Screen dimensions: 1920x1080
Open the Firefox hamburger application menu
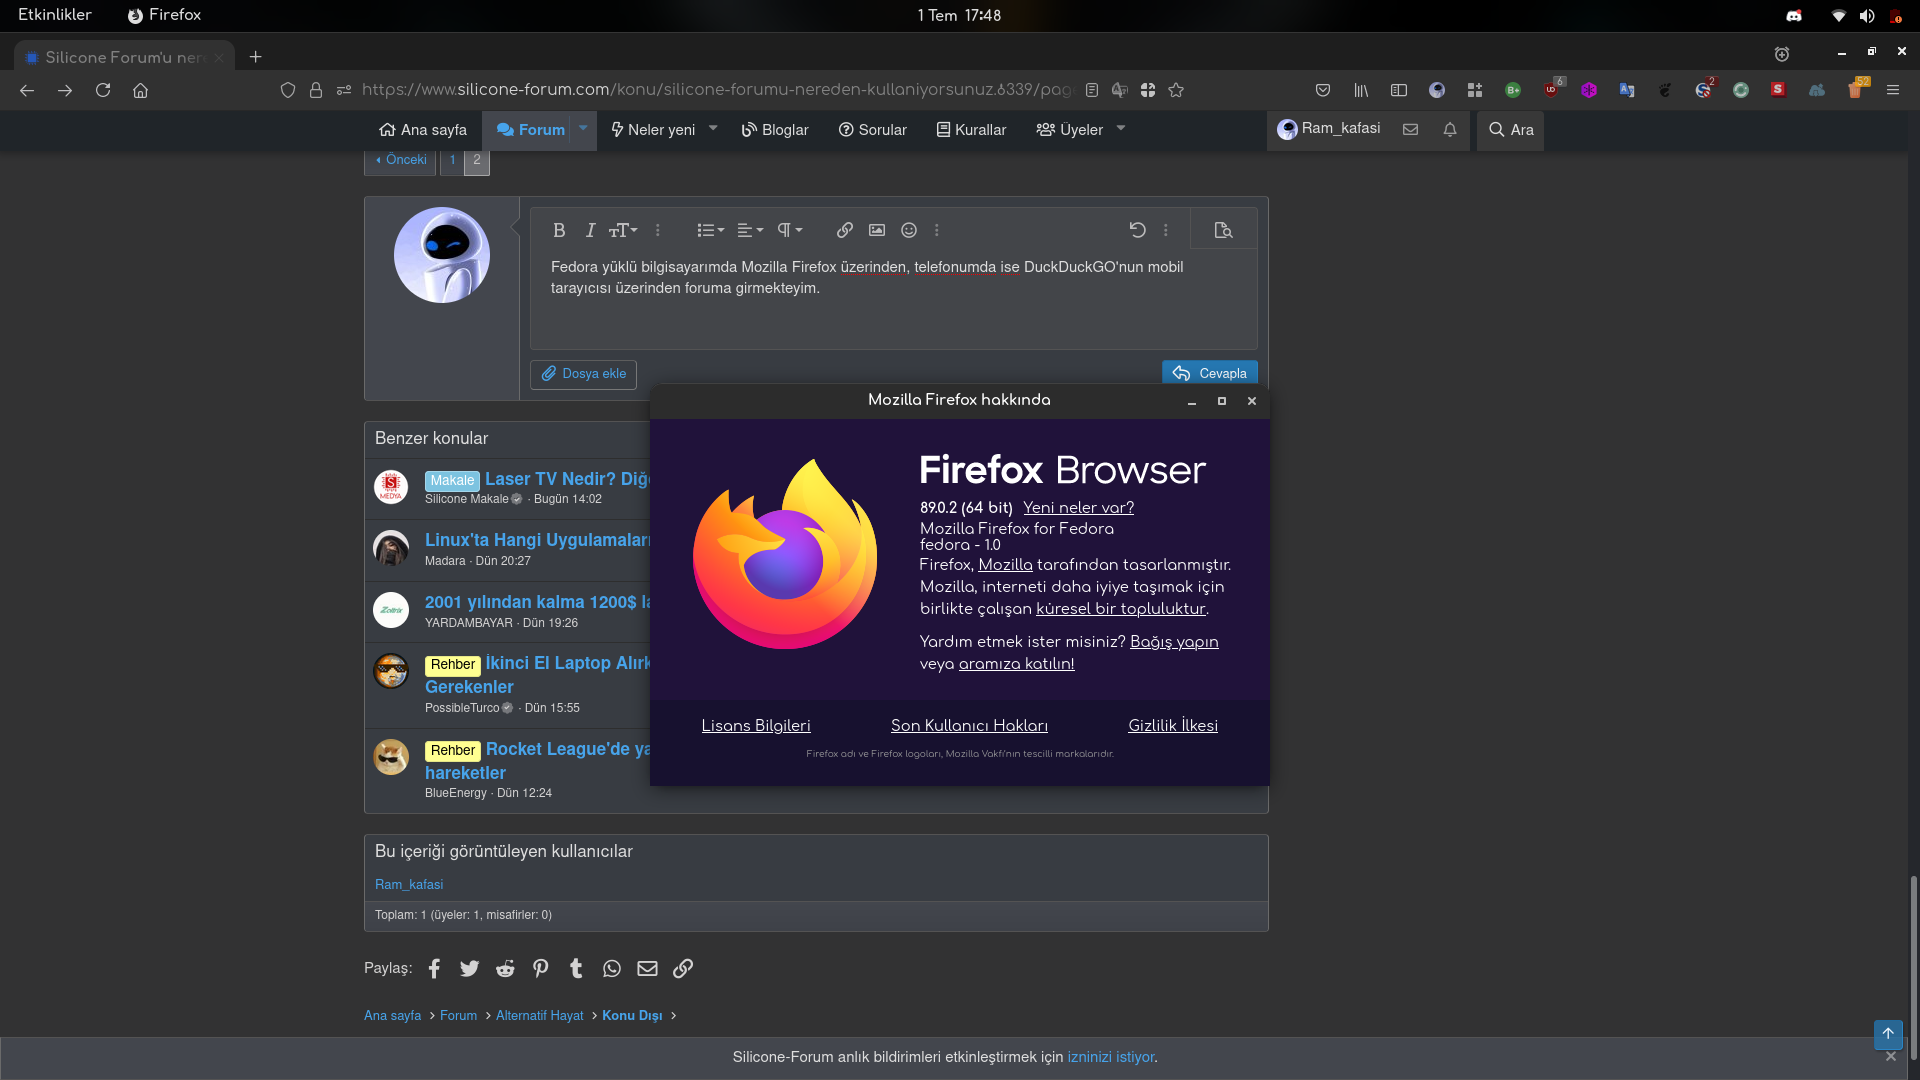pos(1893,90)
